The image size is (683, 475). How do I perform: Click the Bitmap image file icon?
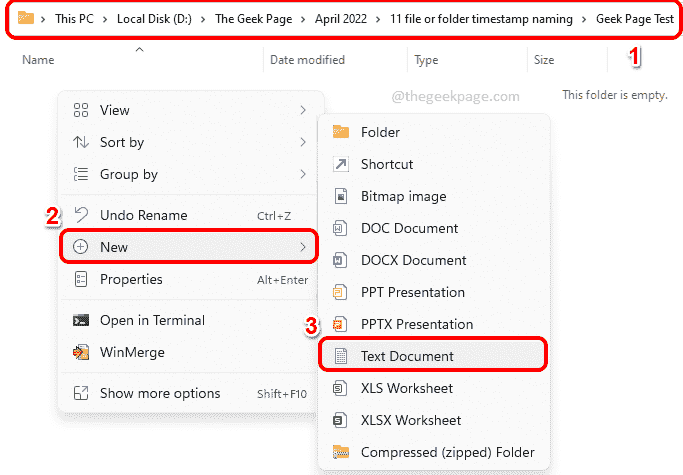[x=341, y=196]
